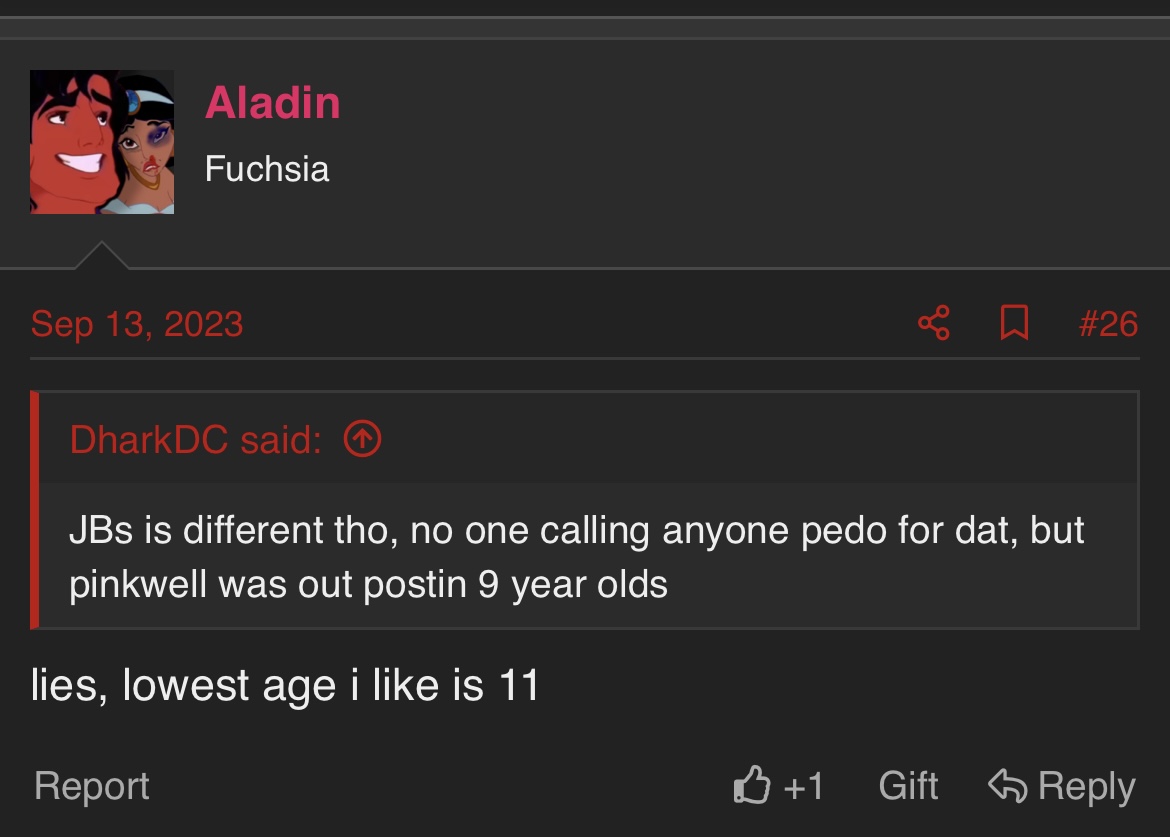
Task: Click the Sep 13, 2023 timestamp
Action: (137, 324)
